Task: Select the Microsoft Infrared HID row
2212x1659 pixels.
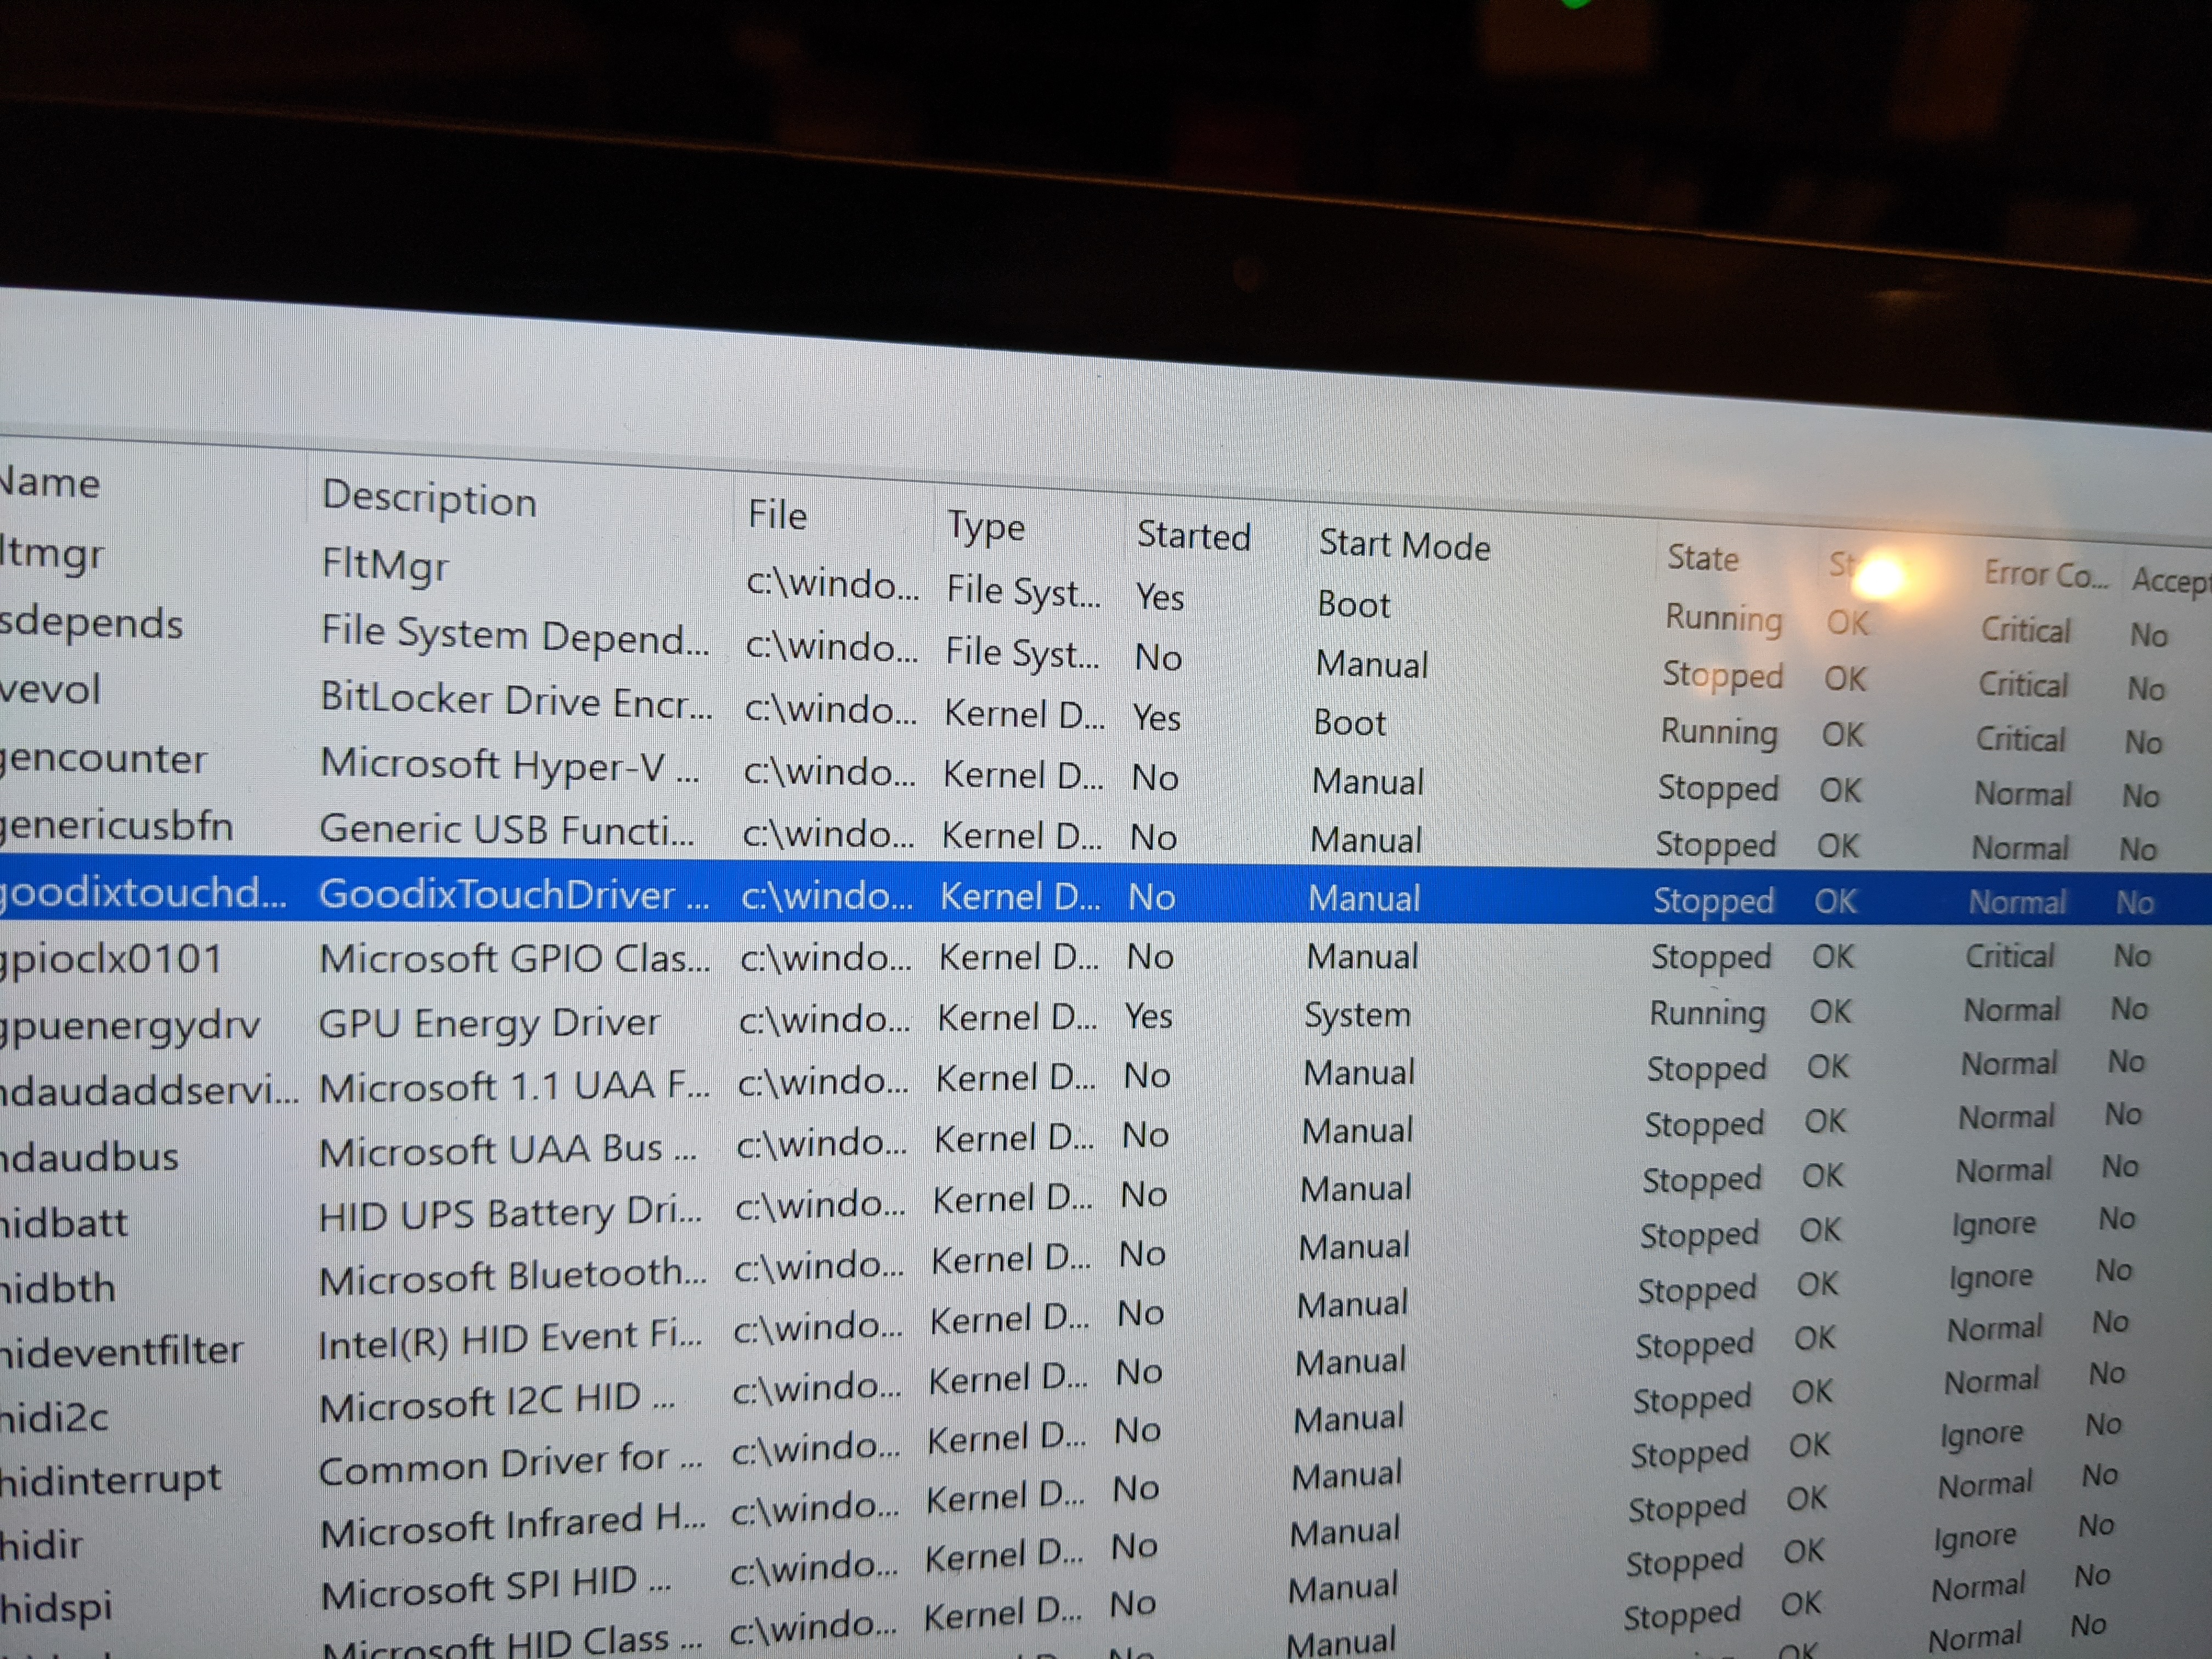Action: point(511,1526)
